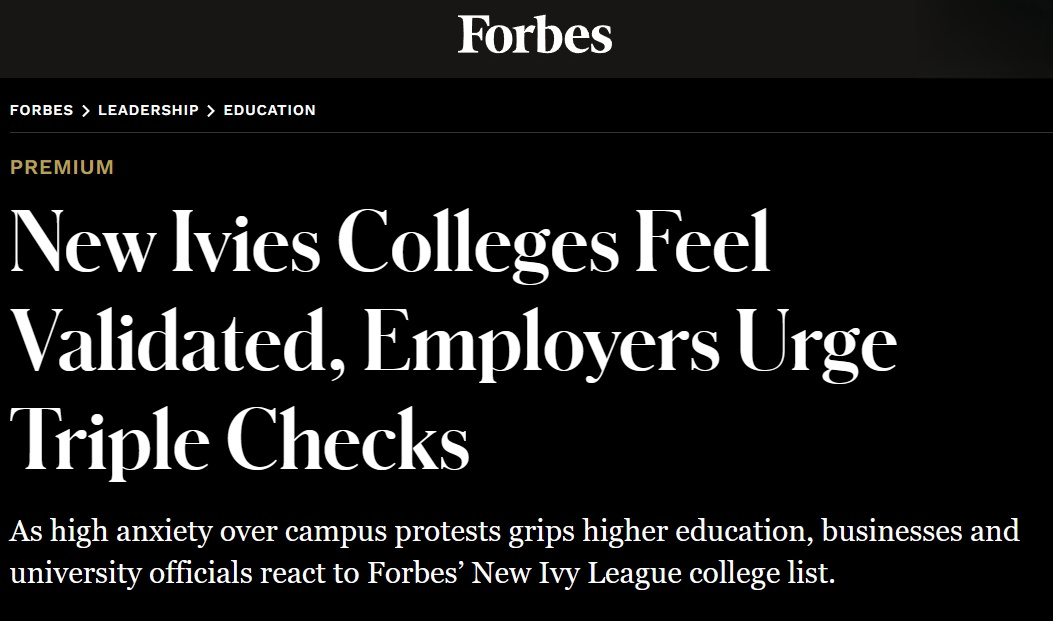This screenshot has width=1053, height=621.
Task: Click the gold PREMIUM label
Action: click(x=62, y=167)
